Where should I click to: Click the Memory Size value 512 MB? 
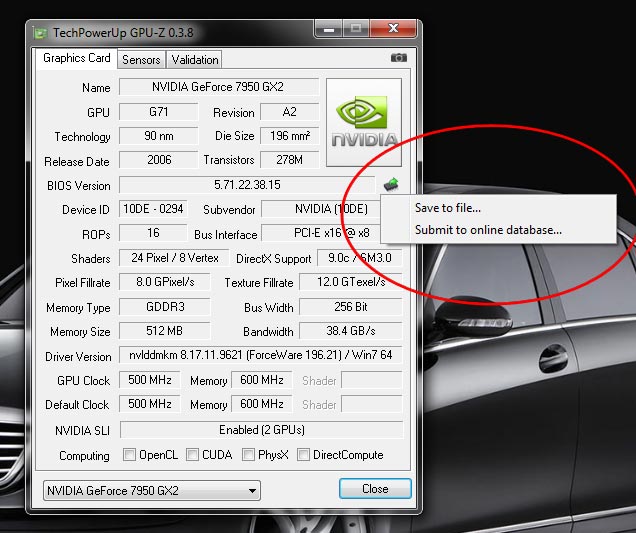[x=165, y=331]
